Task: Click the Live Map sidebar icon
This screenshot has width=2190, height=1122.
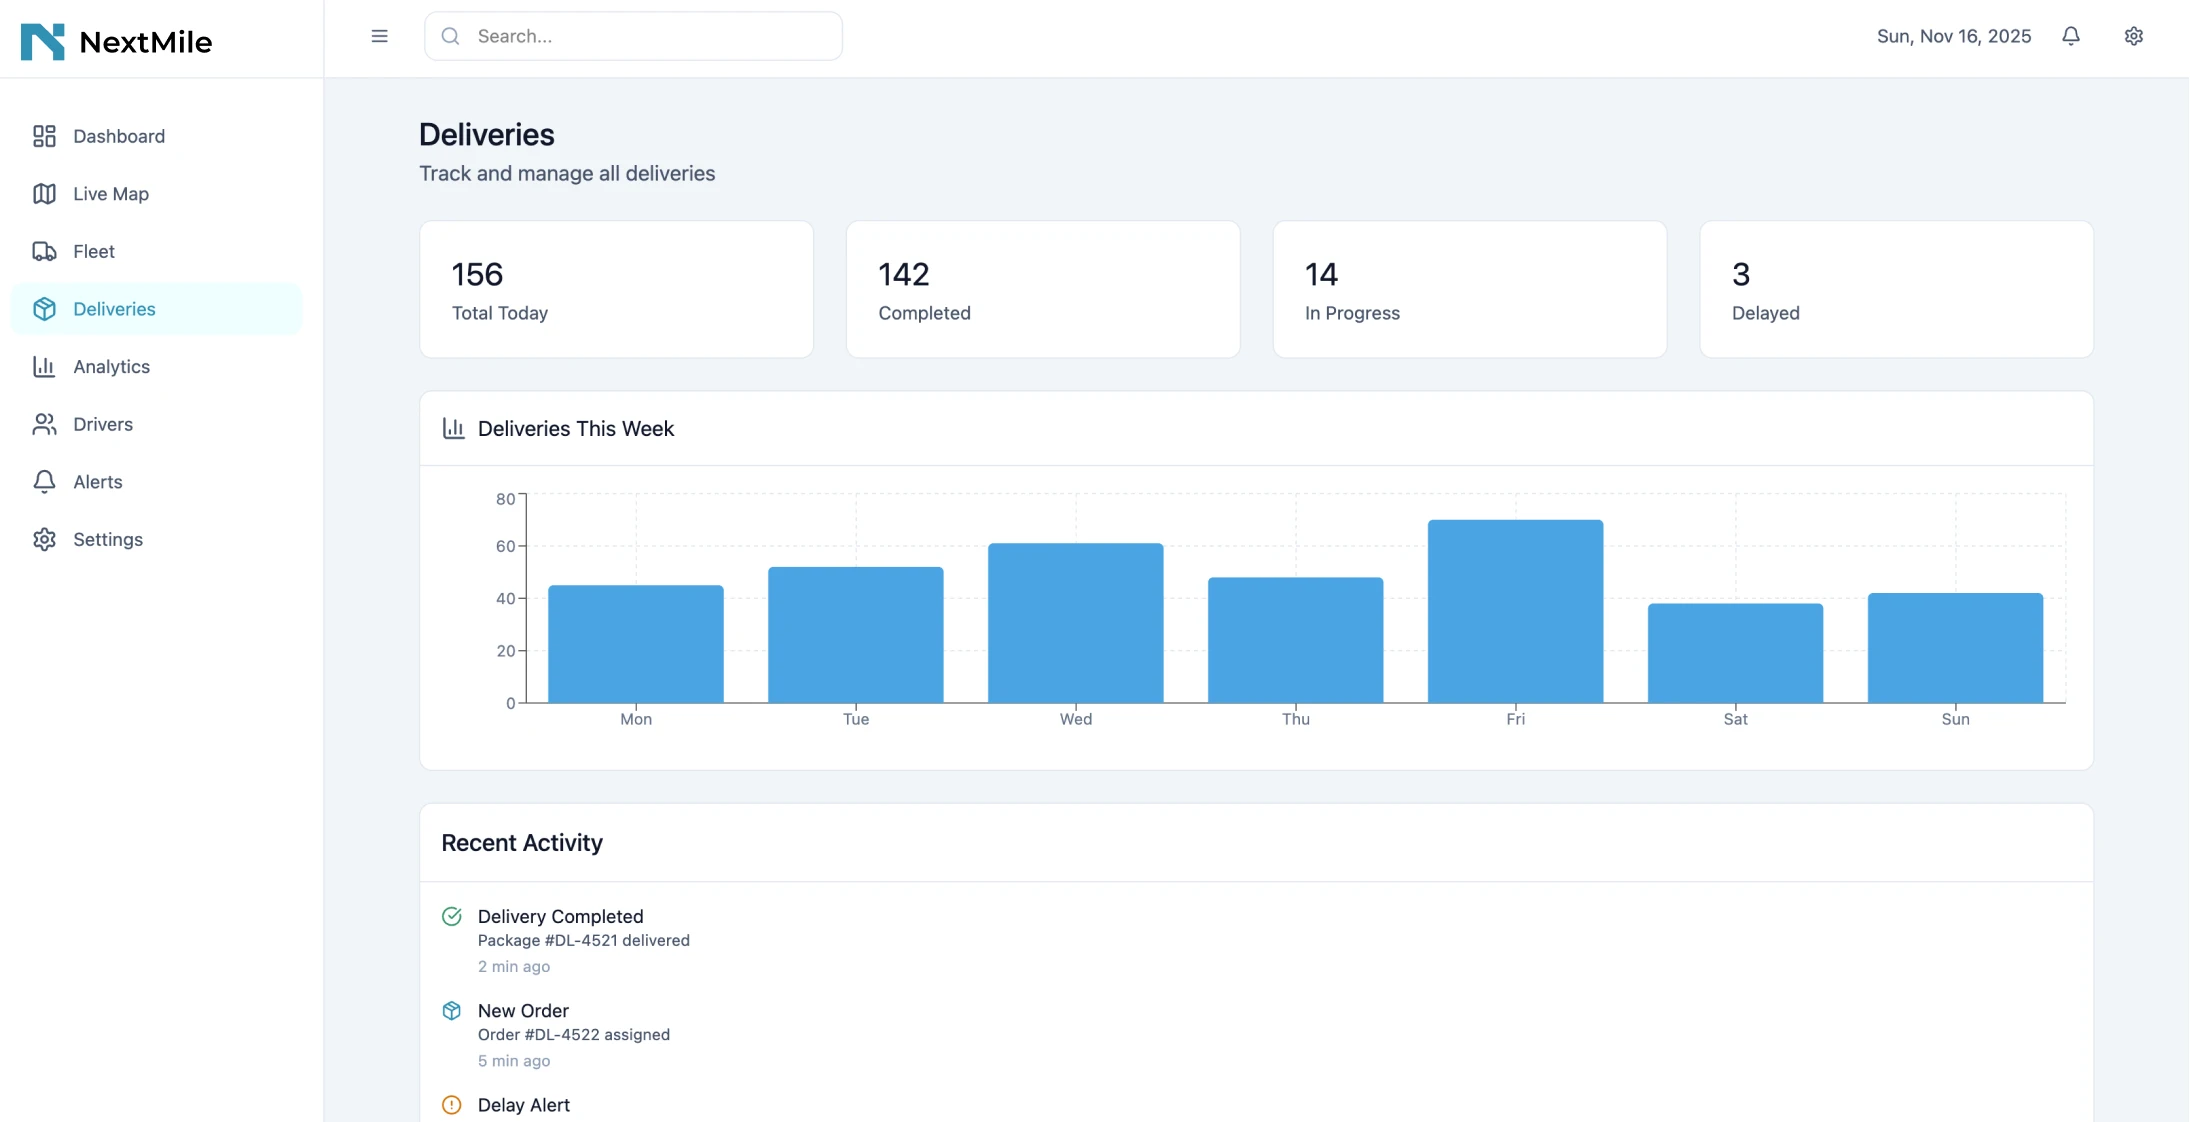Action: 44,194
